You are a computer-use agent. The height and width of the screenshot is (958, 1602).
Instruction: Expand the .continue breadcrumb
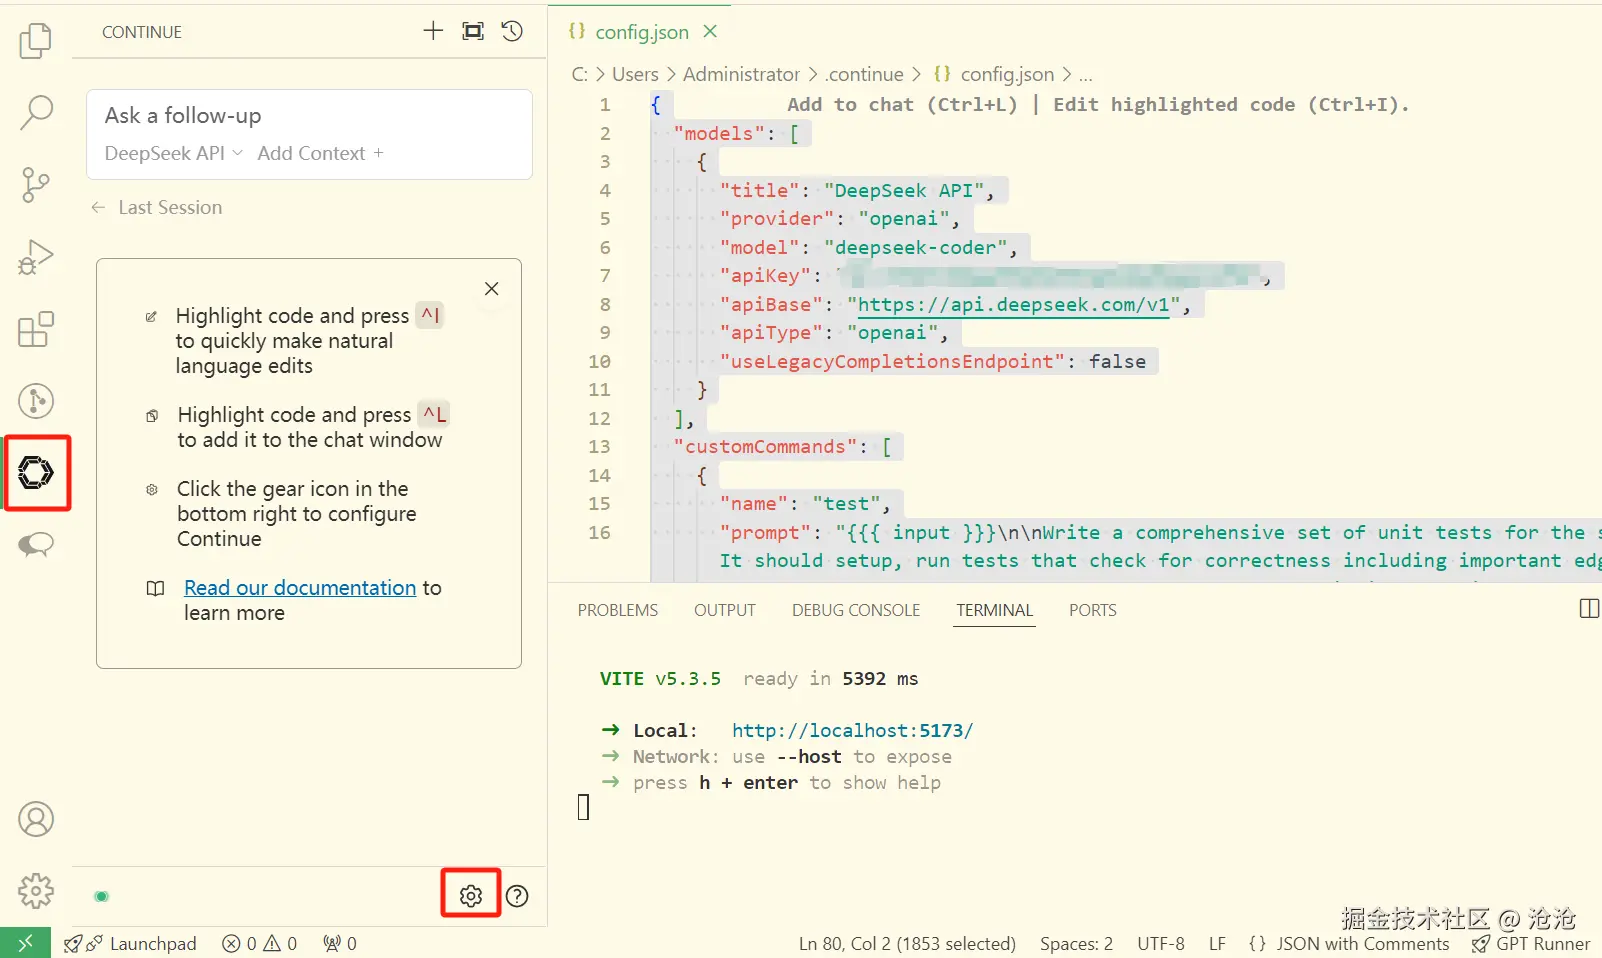coord(864,74)
